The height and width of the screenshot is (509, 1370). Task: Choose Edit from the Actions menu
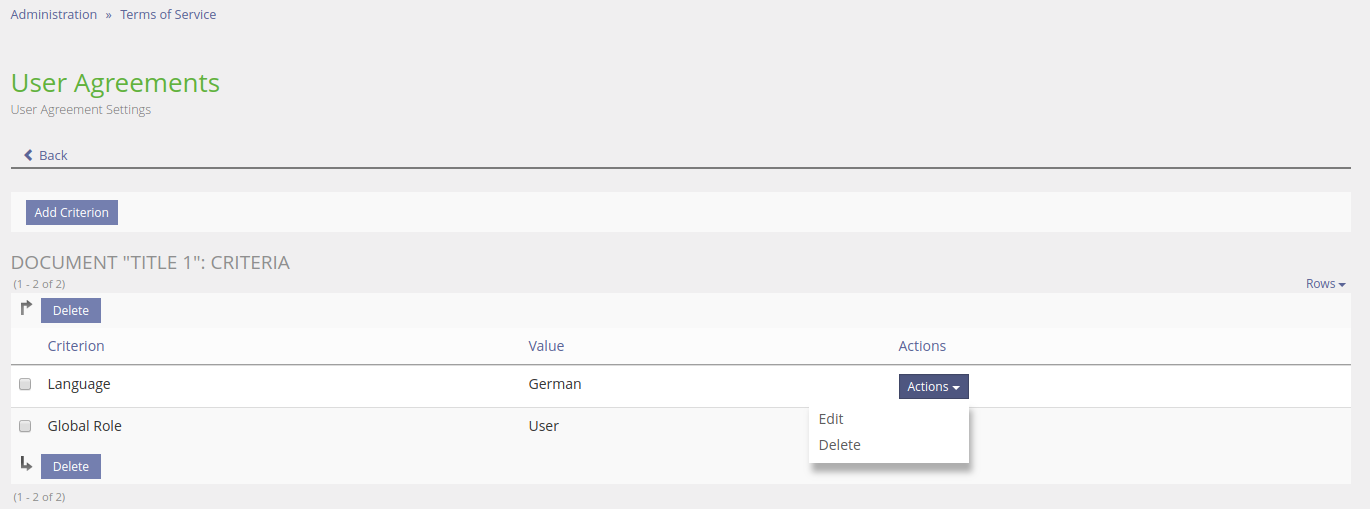click(x=831, y=419)
